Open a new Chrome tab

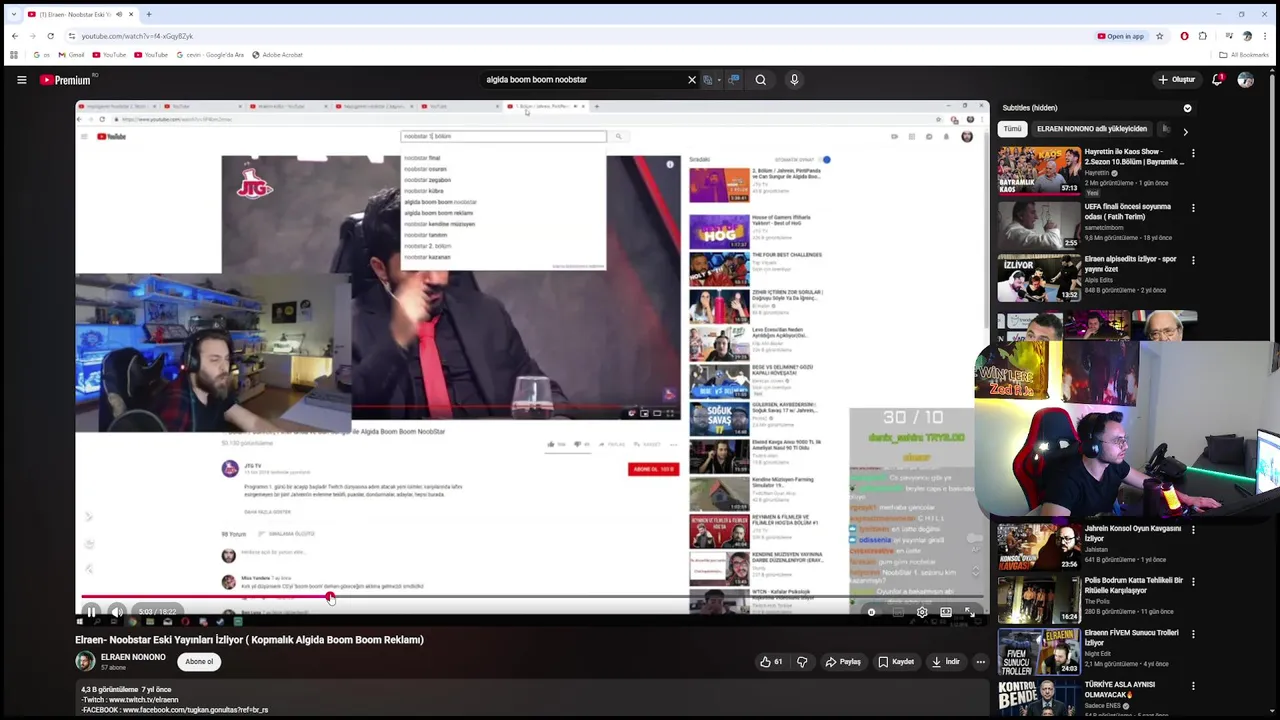[x=148, y=14]
